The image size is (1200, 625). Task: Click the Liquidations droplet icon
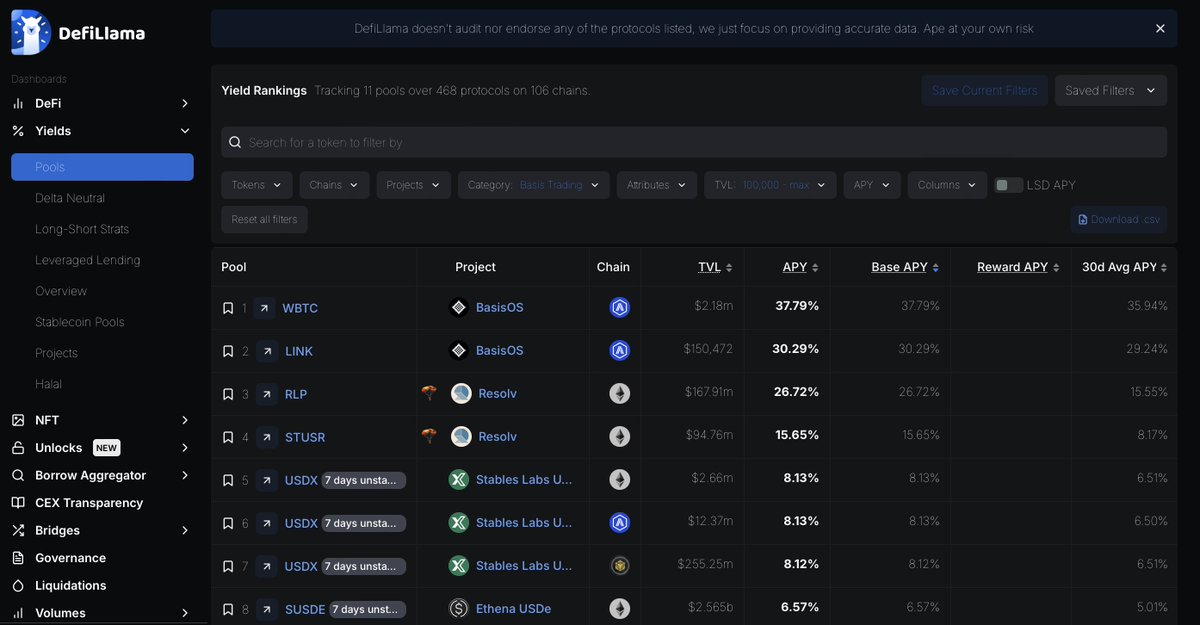click(x=18, y=585)
